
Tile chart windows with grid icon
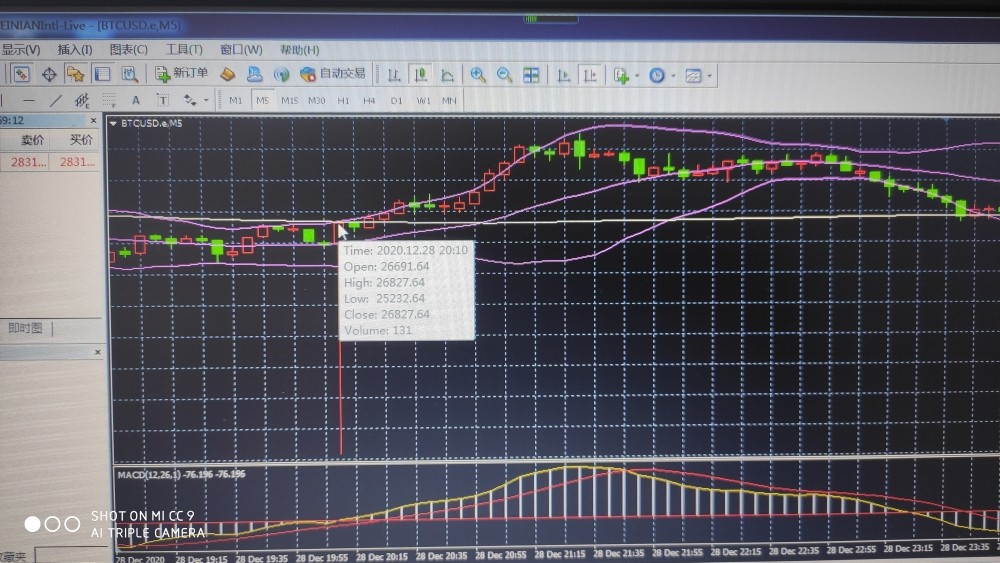[x=531, y=75]
